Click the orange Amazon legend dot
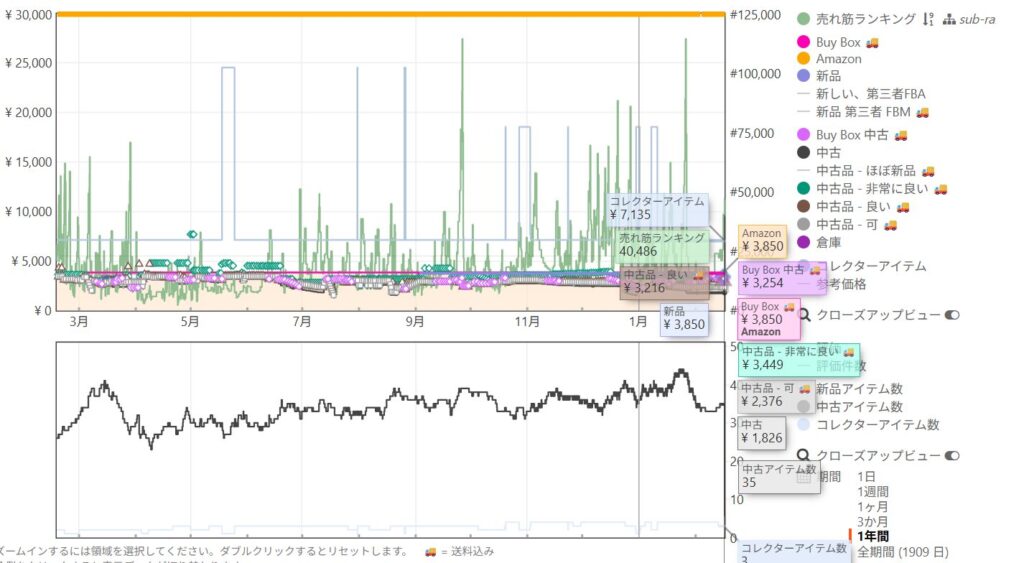1024x563 pixels. pos(803,59)
